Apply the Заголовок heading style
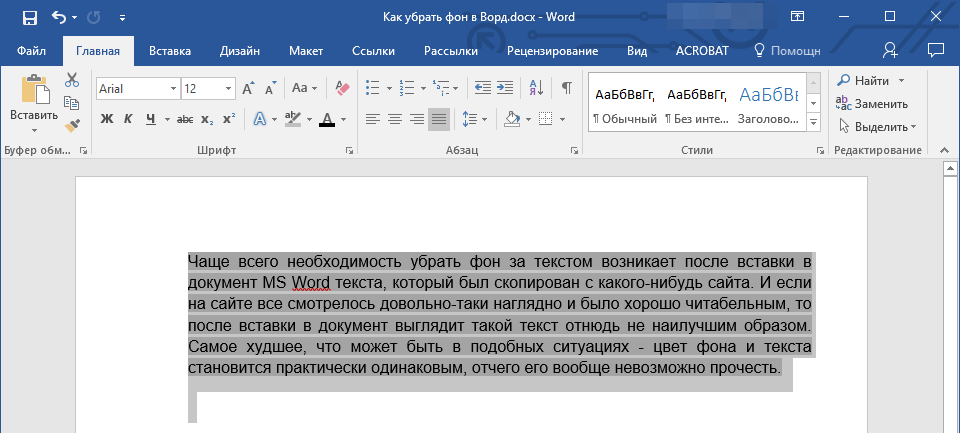This screenshot has height=433, width=960. click(768, 104)
